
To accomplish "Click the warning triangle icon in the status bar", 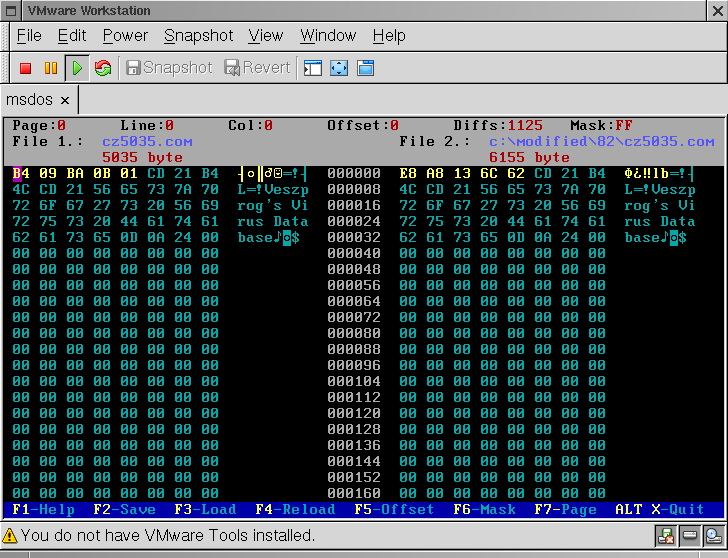I will (x=9, y=536).
